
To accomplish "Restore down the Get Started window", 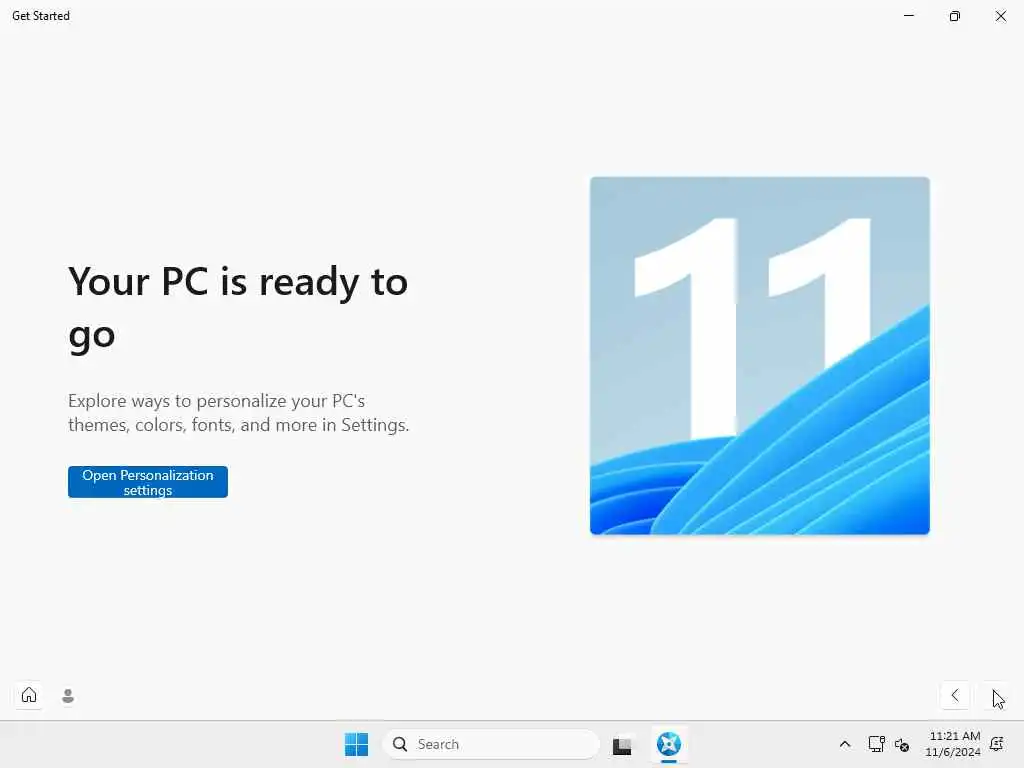I will (955, 16).
